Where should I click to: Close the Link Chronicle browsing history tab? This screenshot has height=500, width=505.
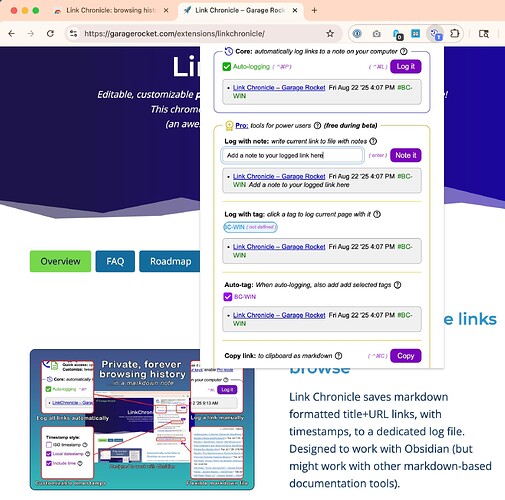166,10
